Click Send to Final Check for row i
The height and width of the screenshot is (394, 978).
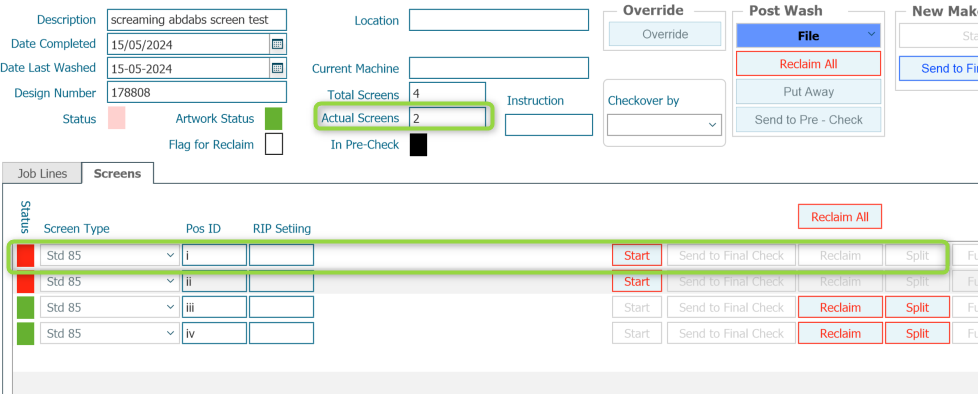click(x=731, y=256)
